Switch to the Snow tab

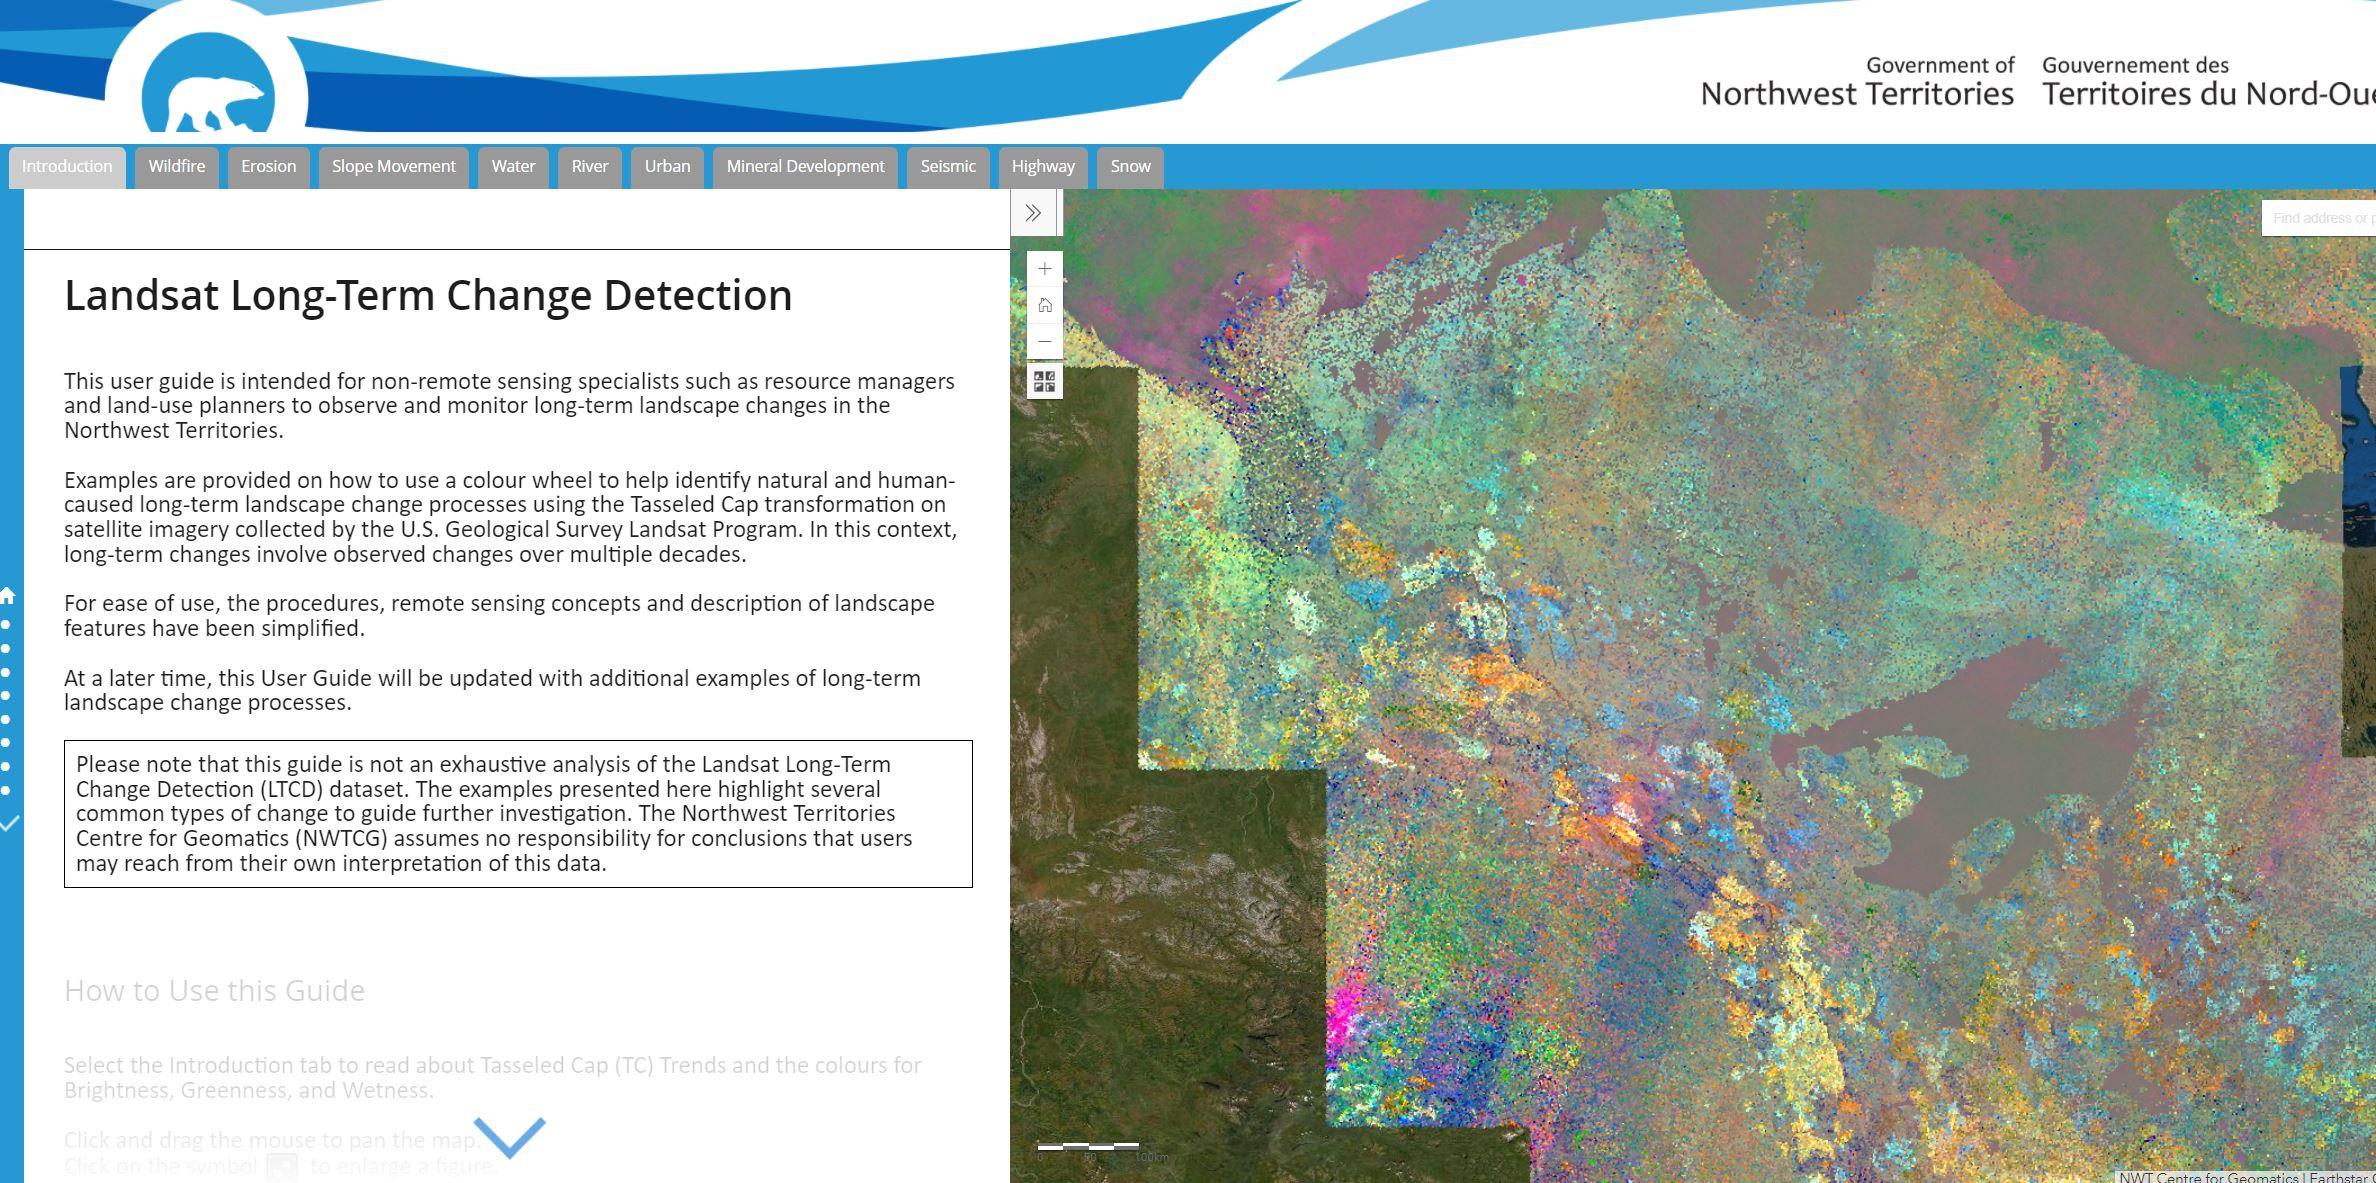(1130, 167)
